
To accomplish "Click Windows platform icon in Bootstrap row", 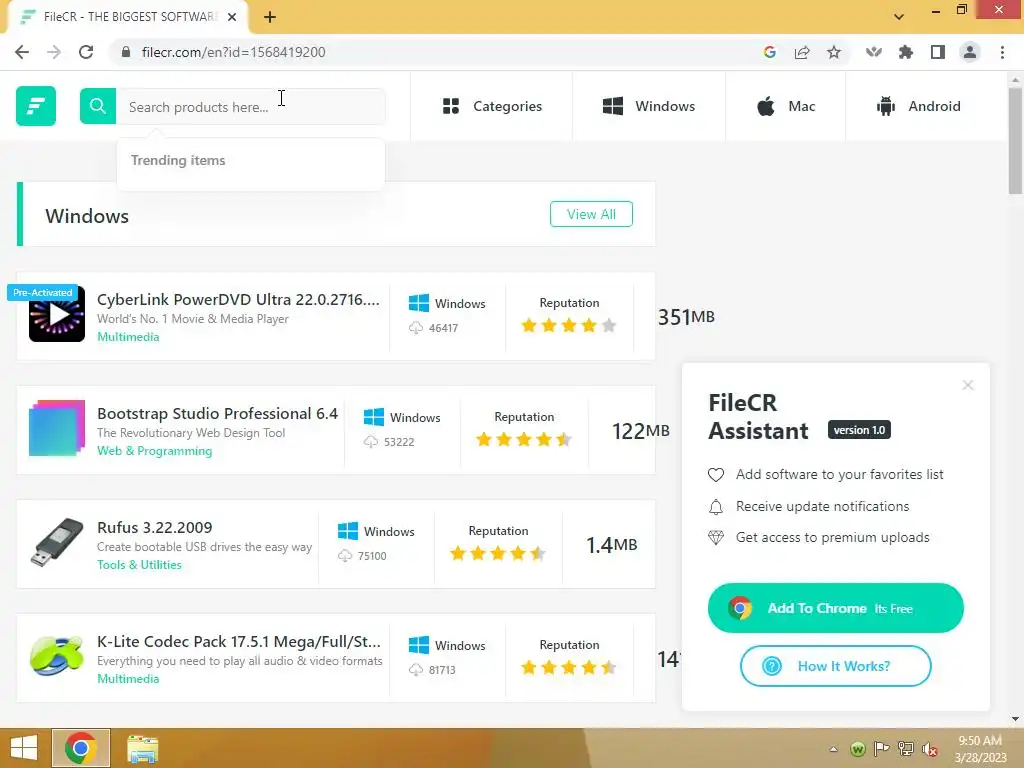I will (374, 417).
